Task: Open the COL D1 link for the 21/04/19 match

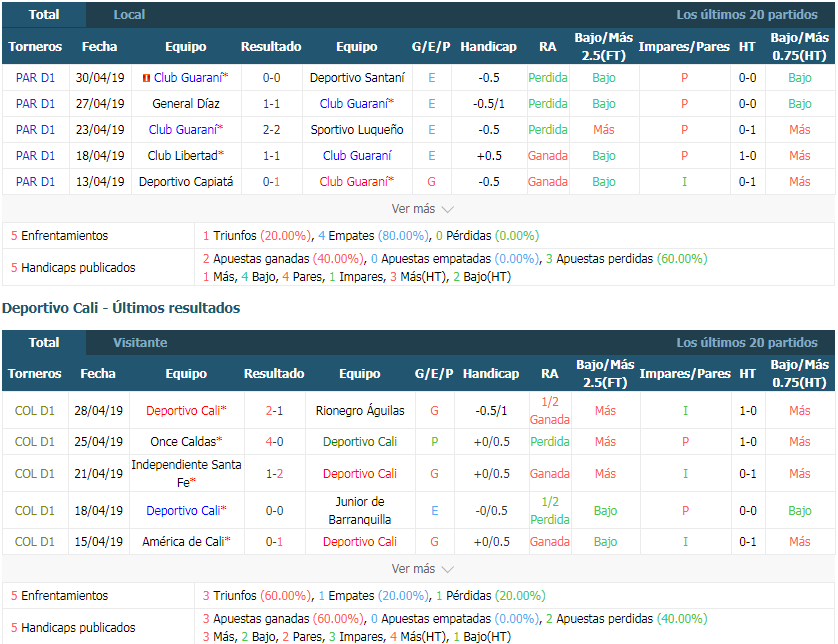Action: [35, 474]
